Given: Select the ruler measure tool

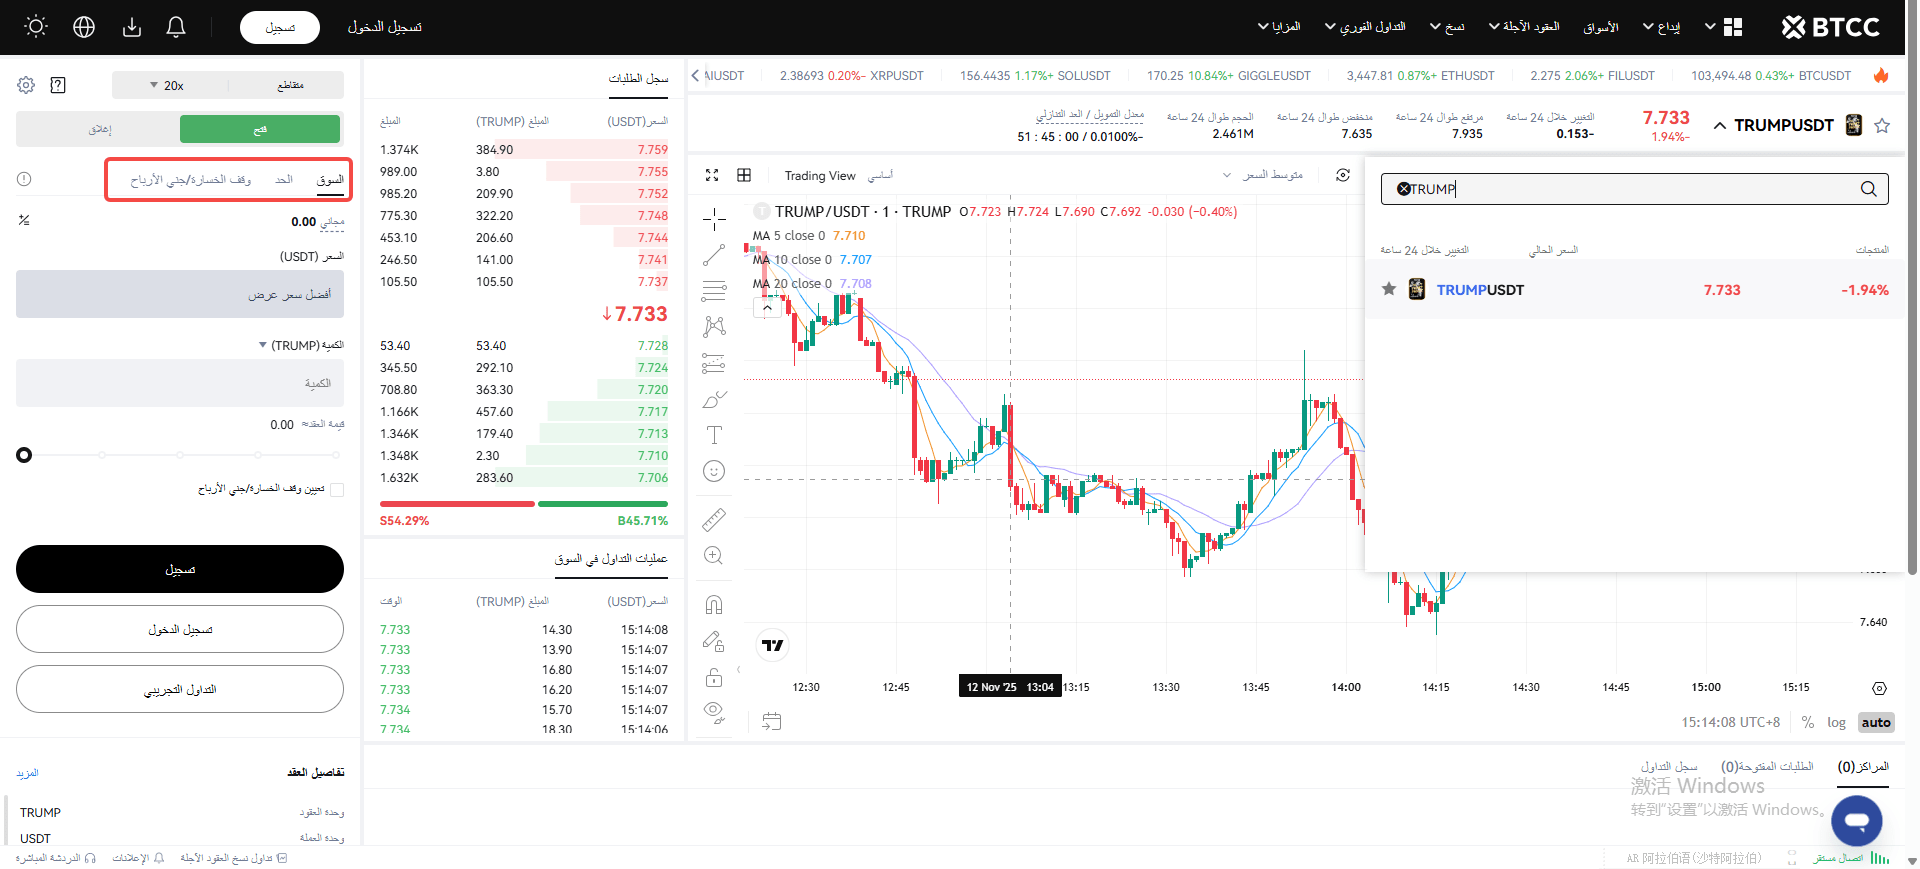Looking at the screenshot, I should pos(714,519).
